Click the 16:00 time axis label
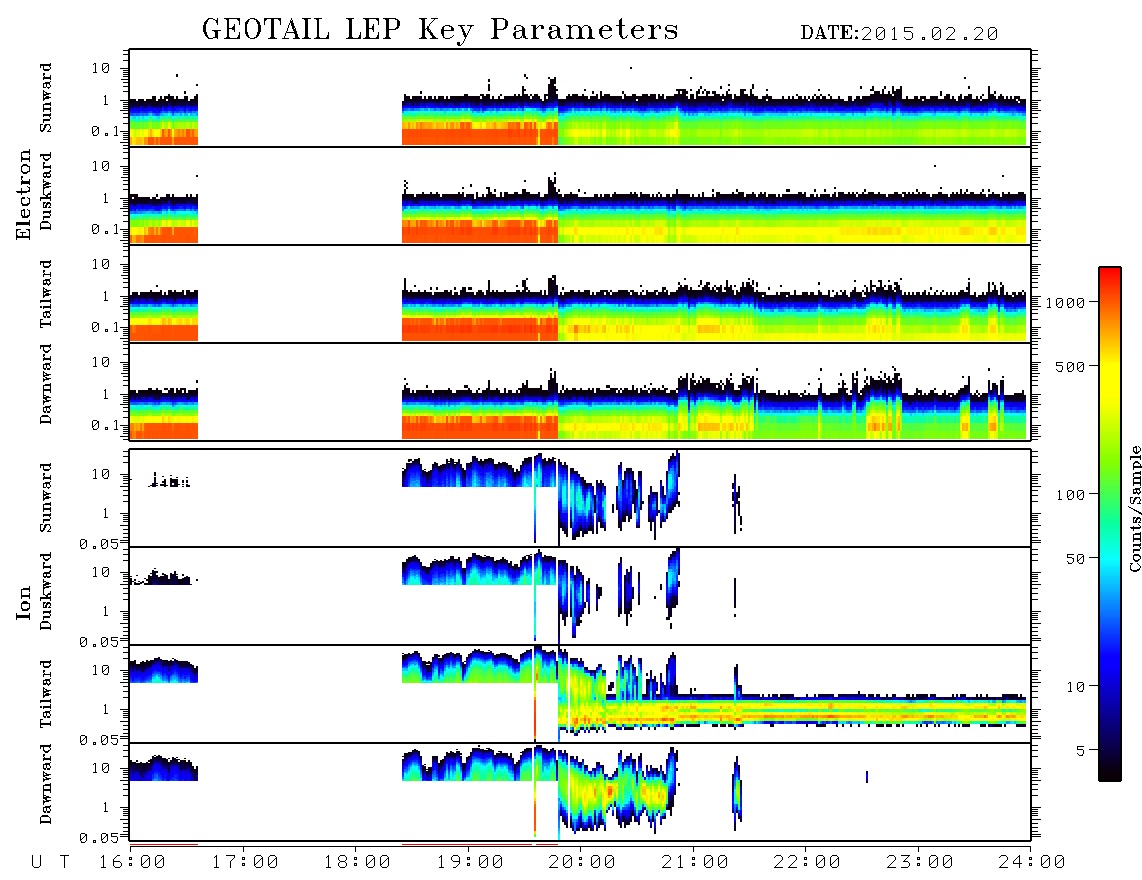This screenshot has width=1142, height=880. pos(132,863)
